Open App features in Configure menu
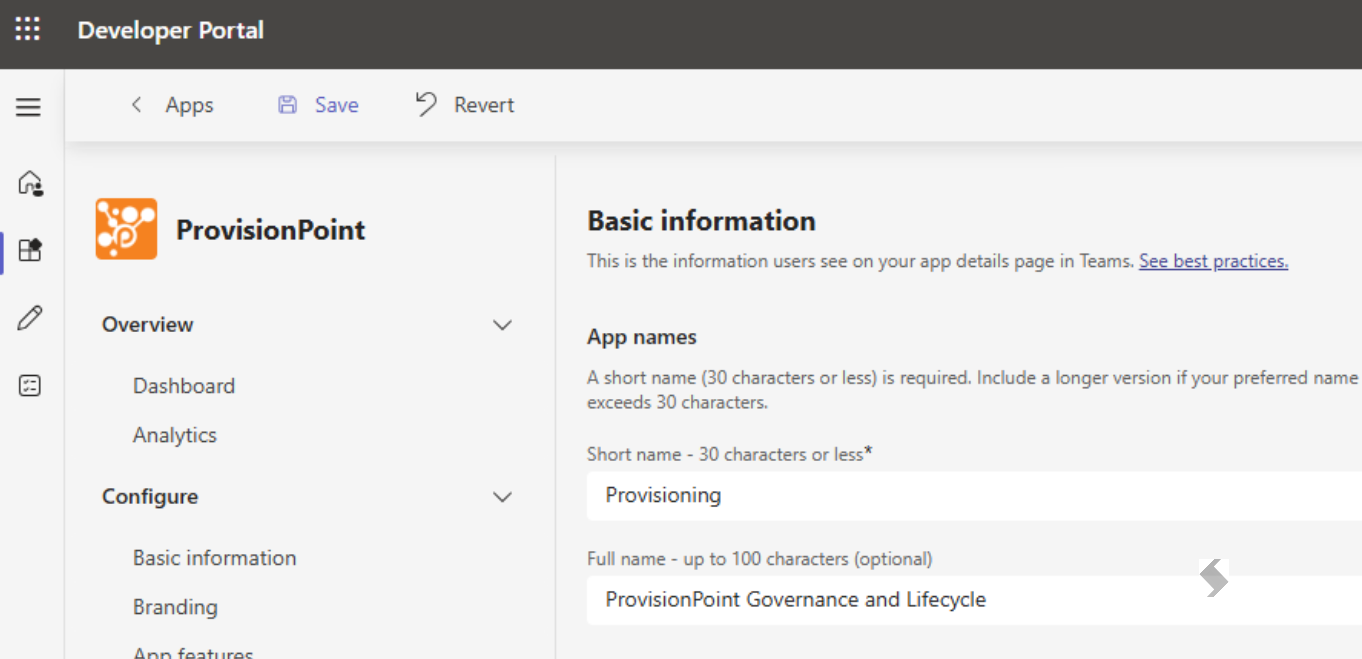The image size is (1362, 659). tap(193, 652)
